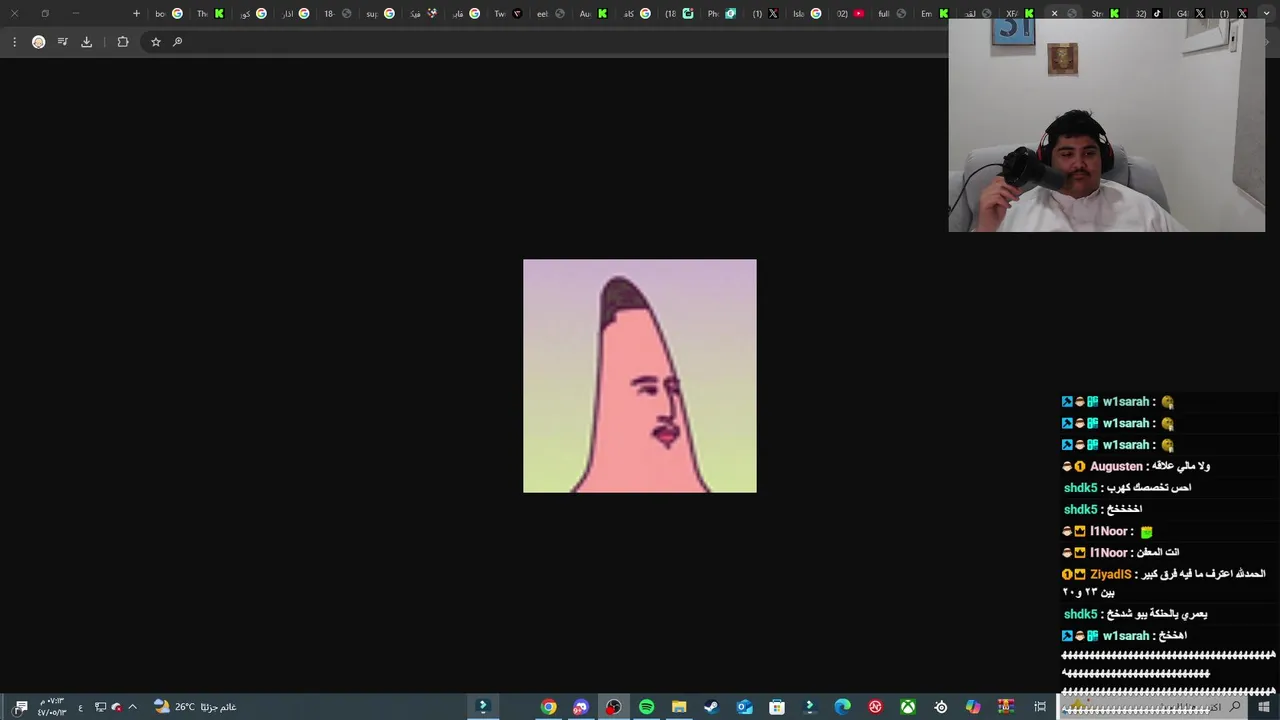
Task: Open the taskbar search magnifier
Action: (1235, 707)
